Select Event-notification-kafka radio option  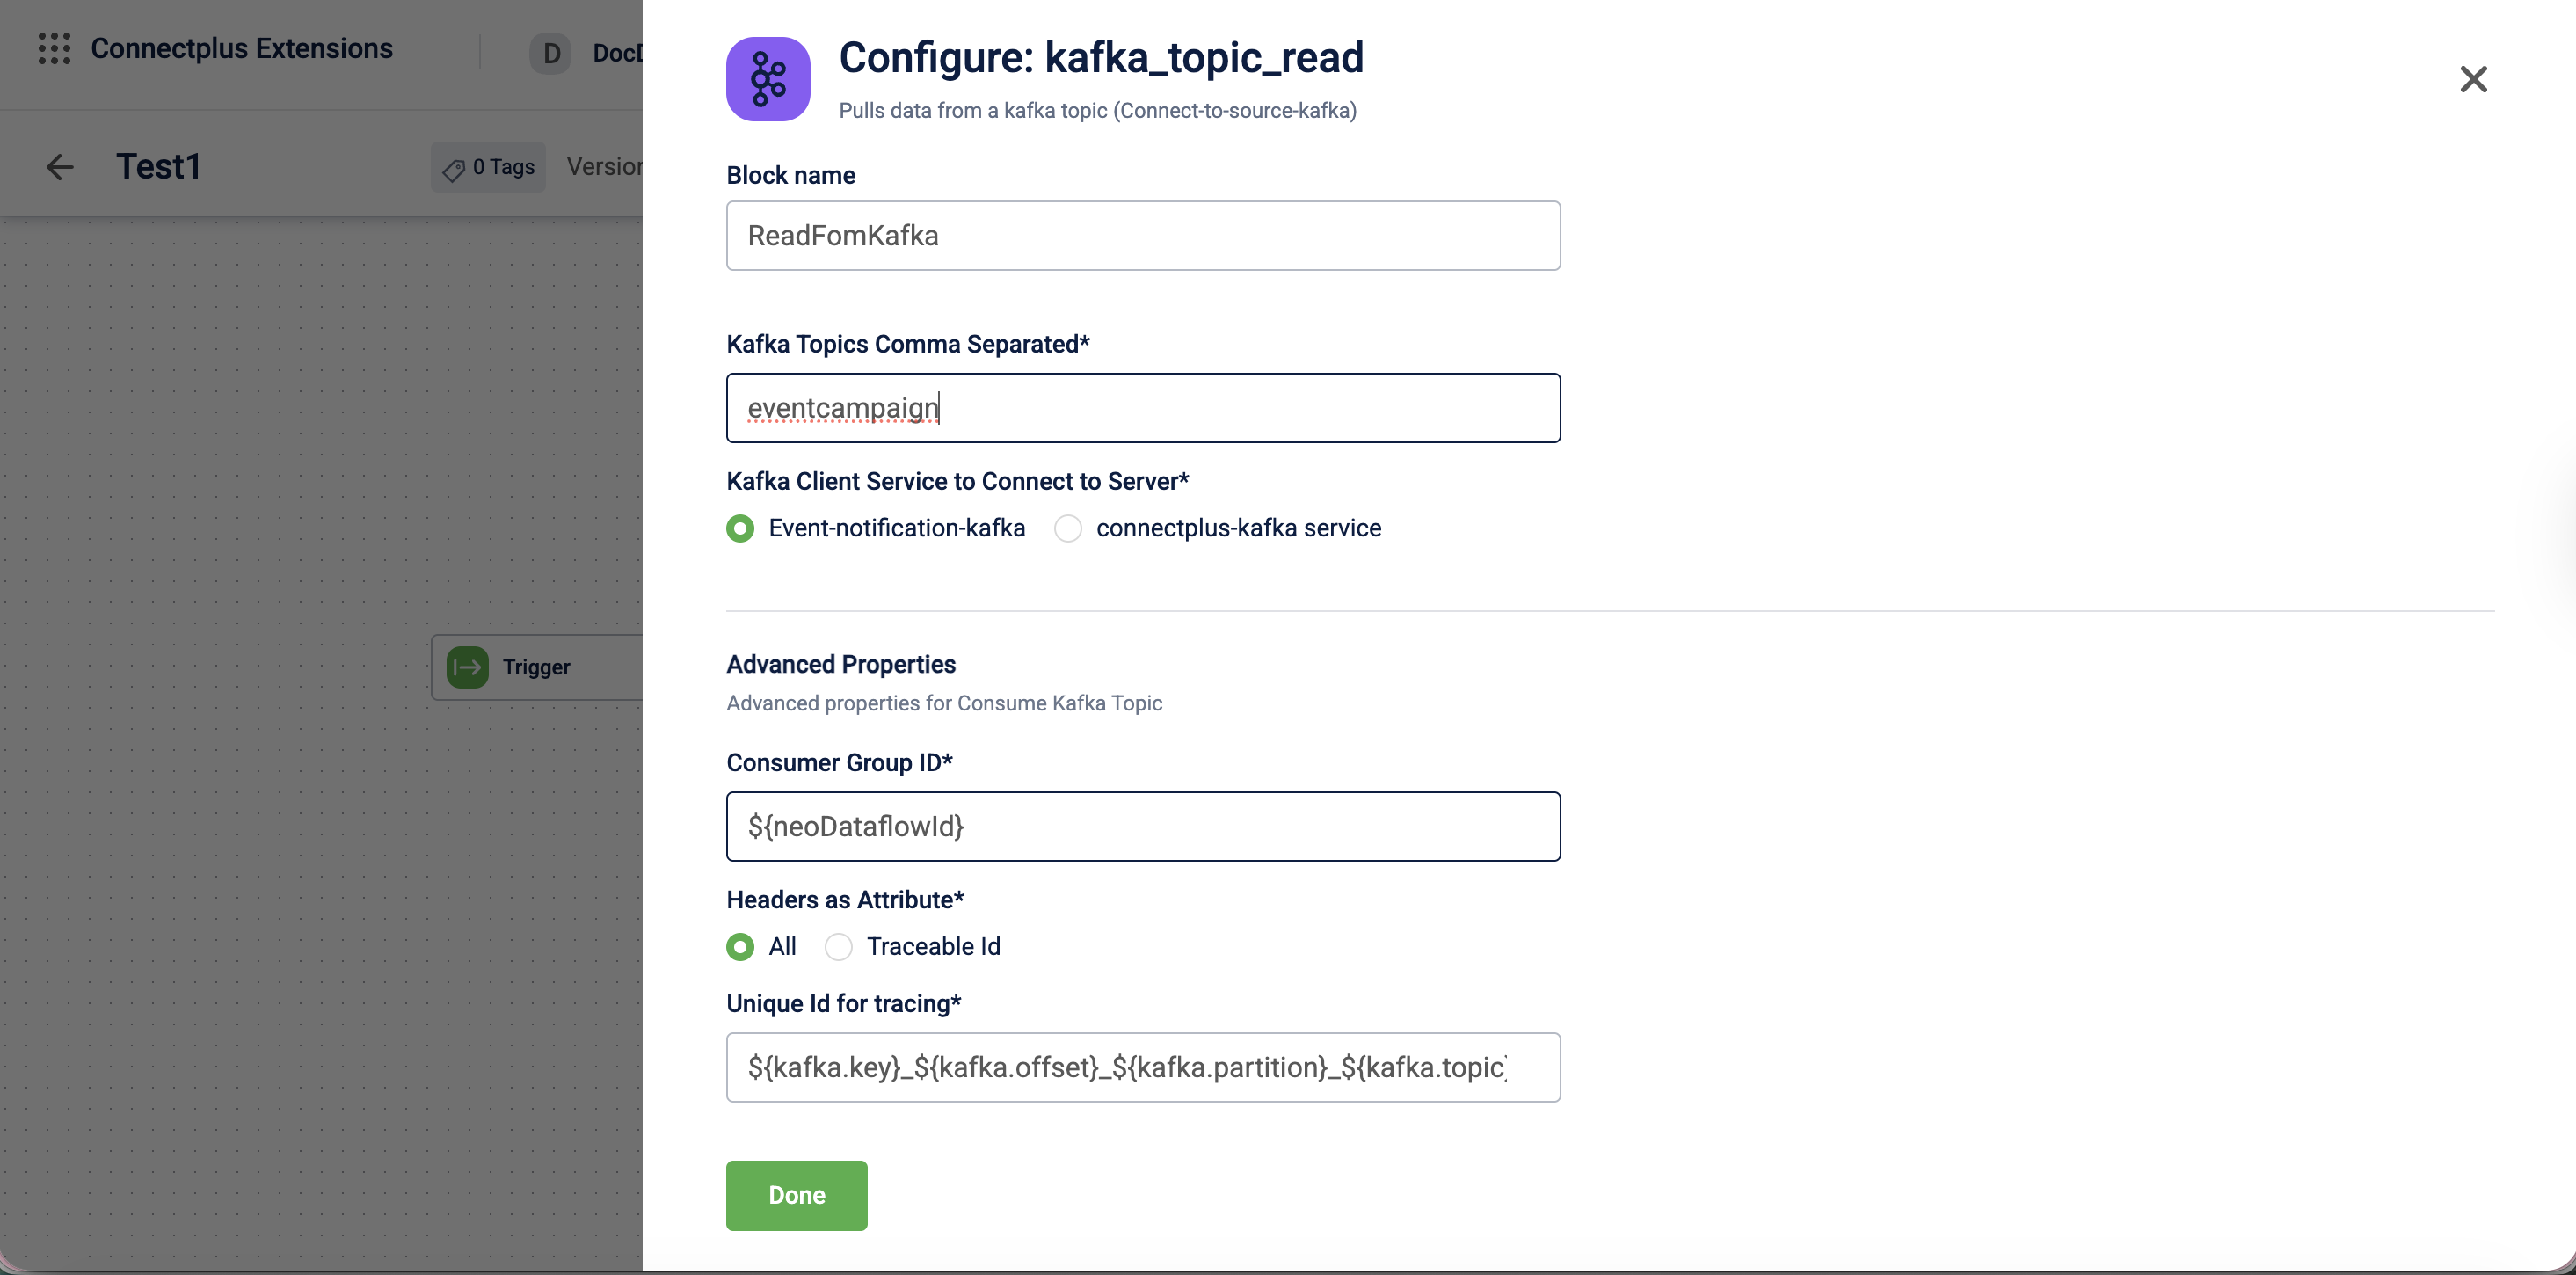click(x=740, y=528)
